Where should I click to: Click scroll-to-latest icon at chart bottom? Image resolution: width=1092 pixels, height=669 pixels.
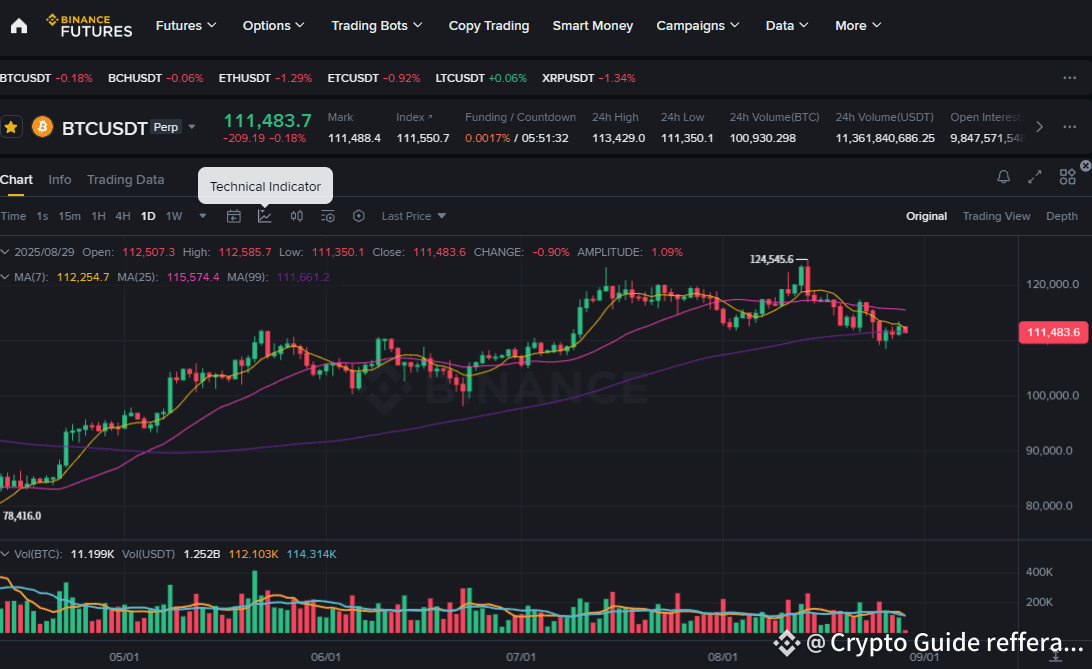click(x=1056, y=656)
